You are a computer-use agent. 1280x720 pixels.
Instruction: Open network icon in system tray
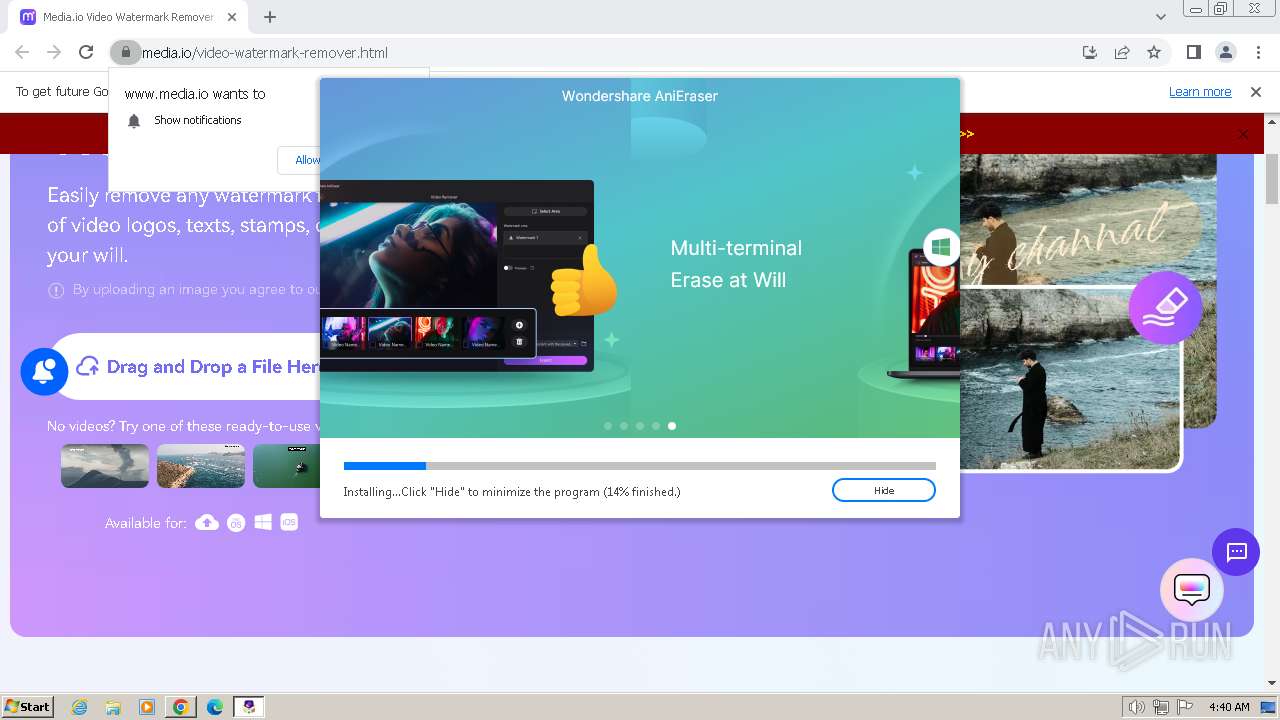[1161, 707]
